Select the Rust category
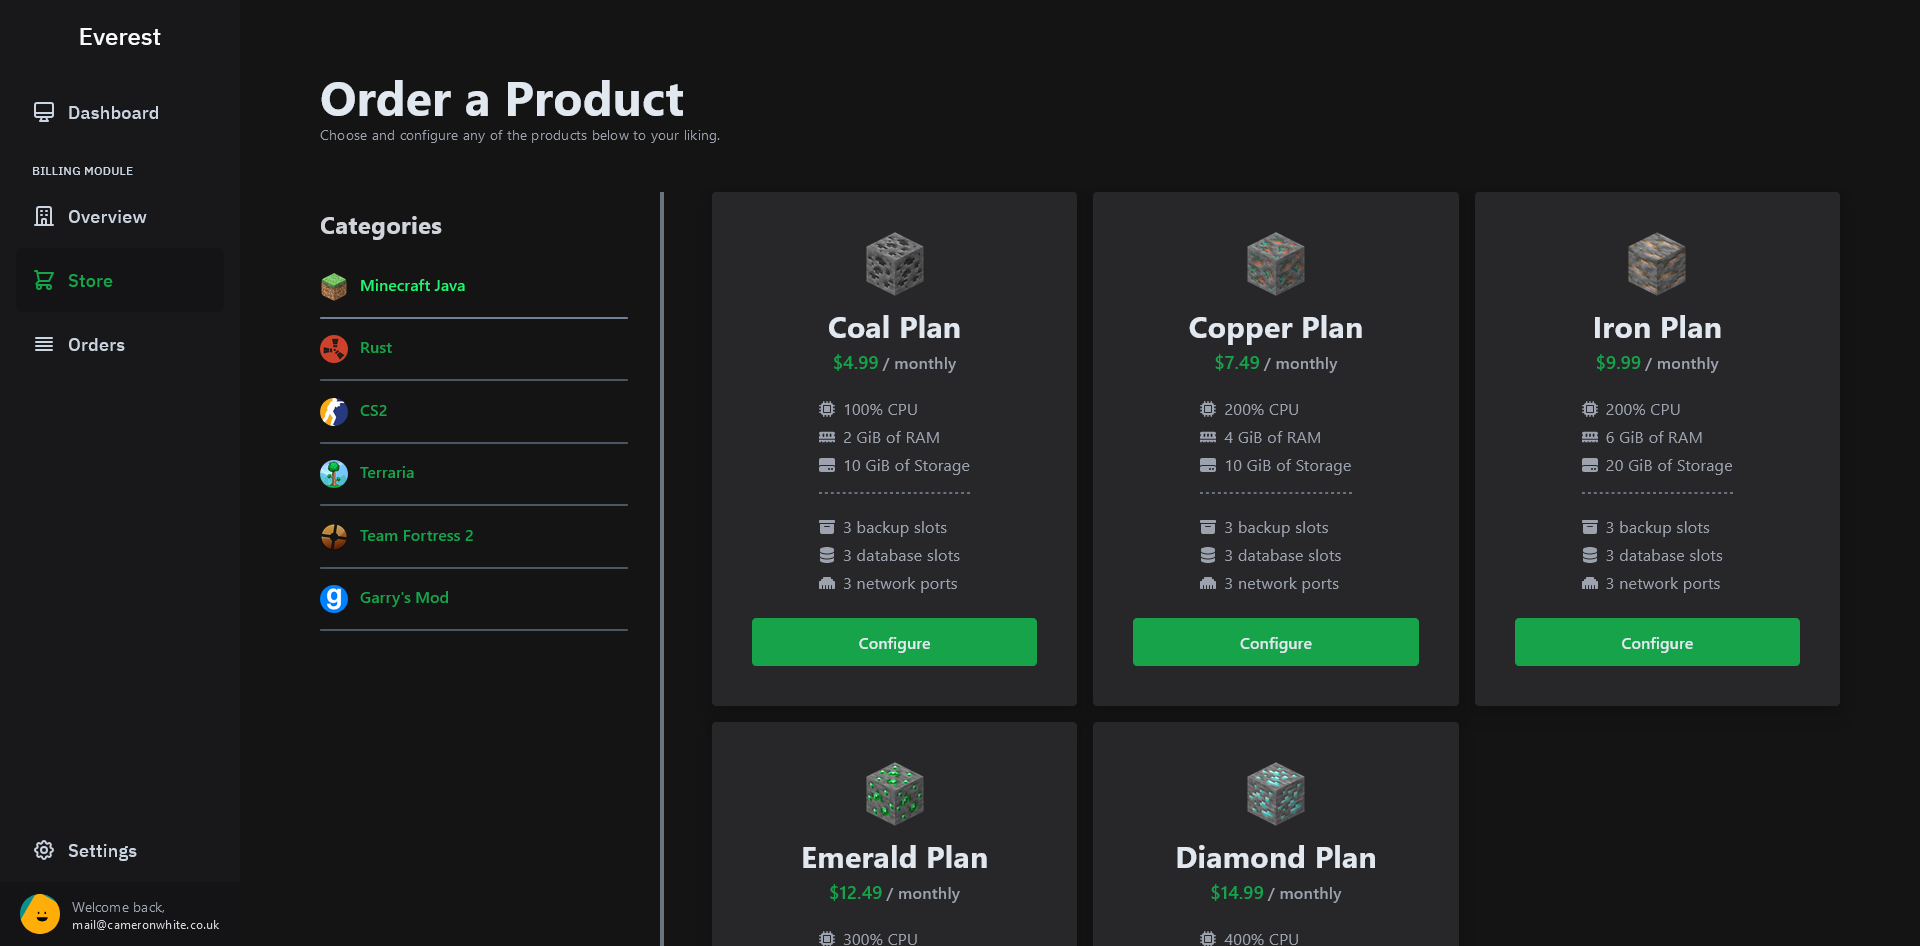 474,348
